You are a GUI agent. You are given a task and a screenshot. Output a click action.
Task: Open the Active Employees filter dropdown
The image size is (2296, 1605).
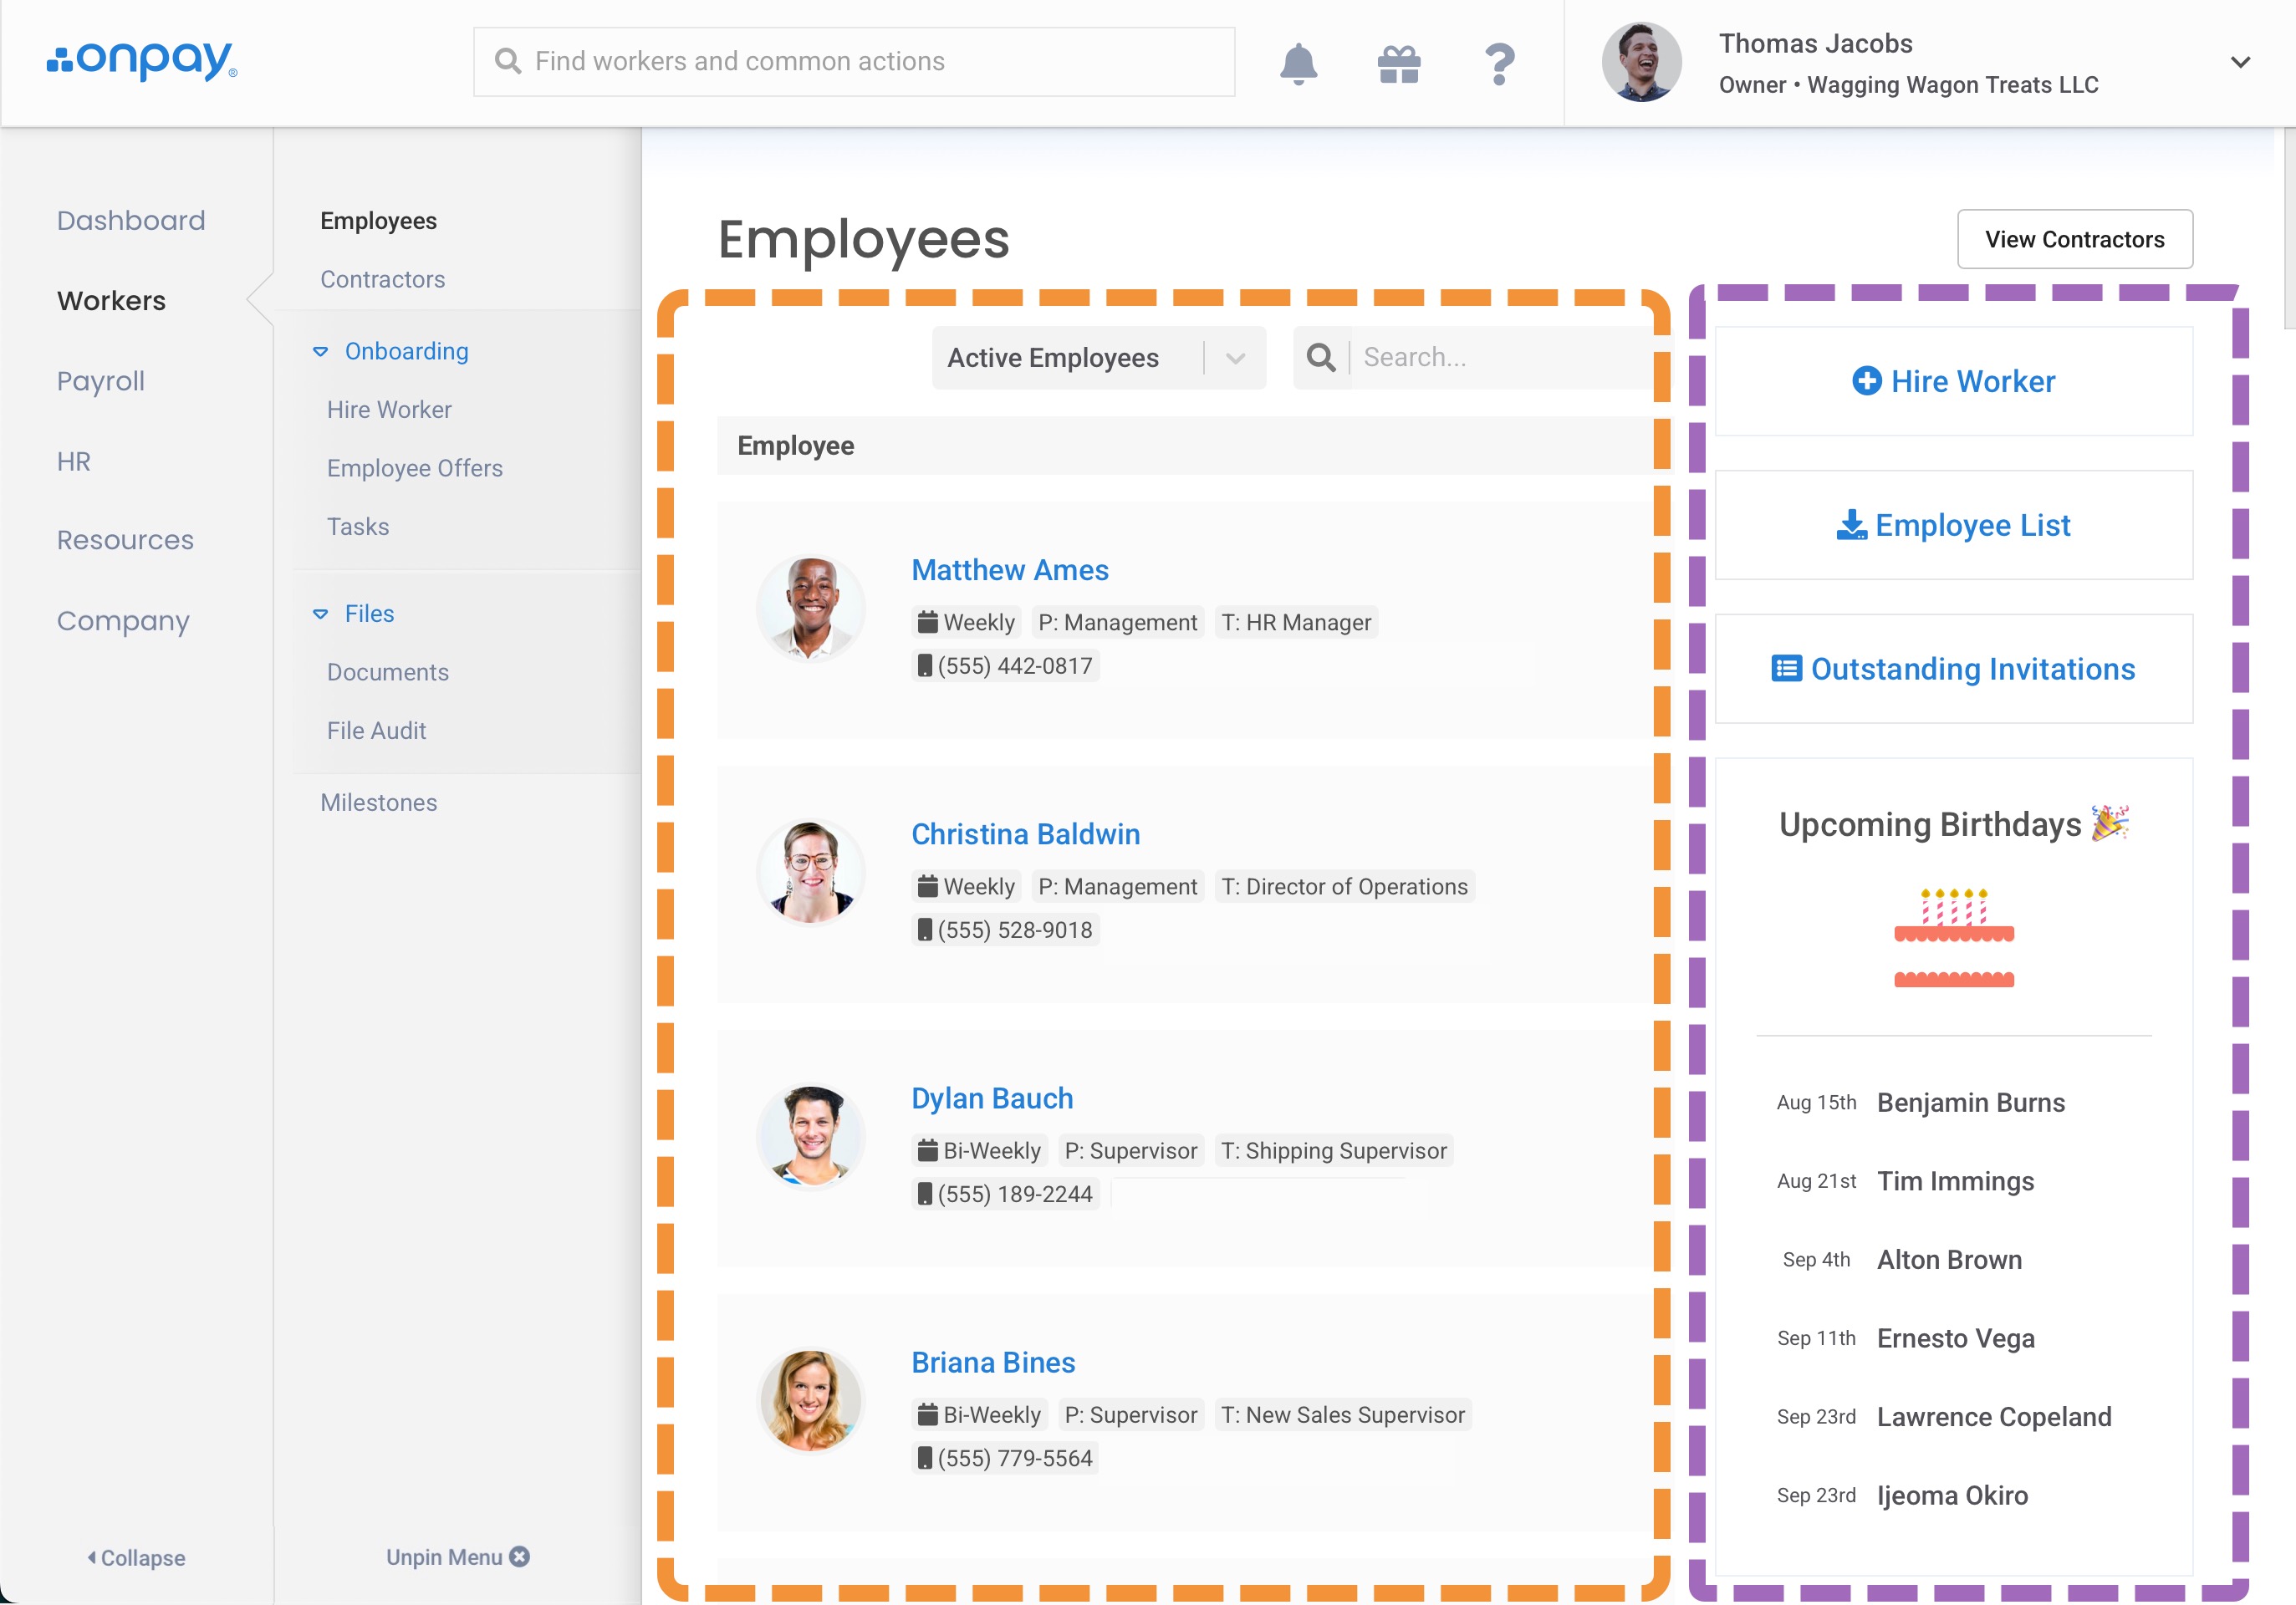point(1098,357)
